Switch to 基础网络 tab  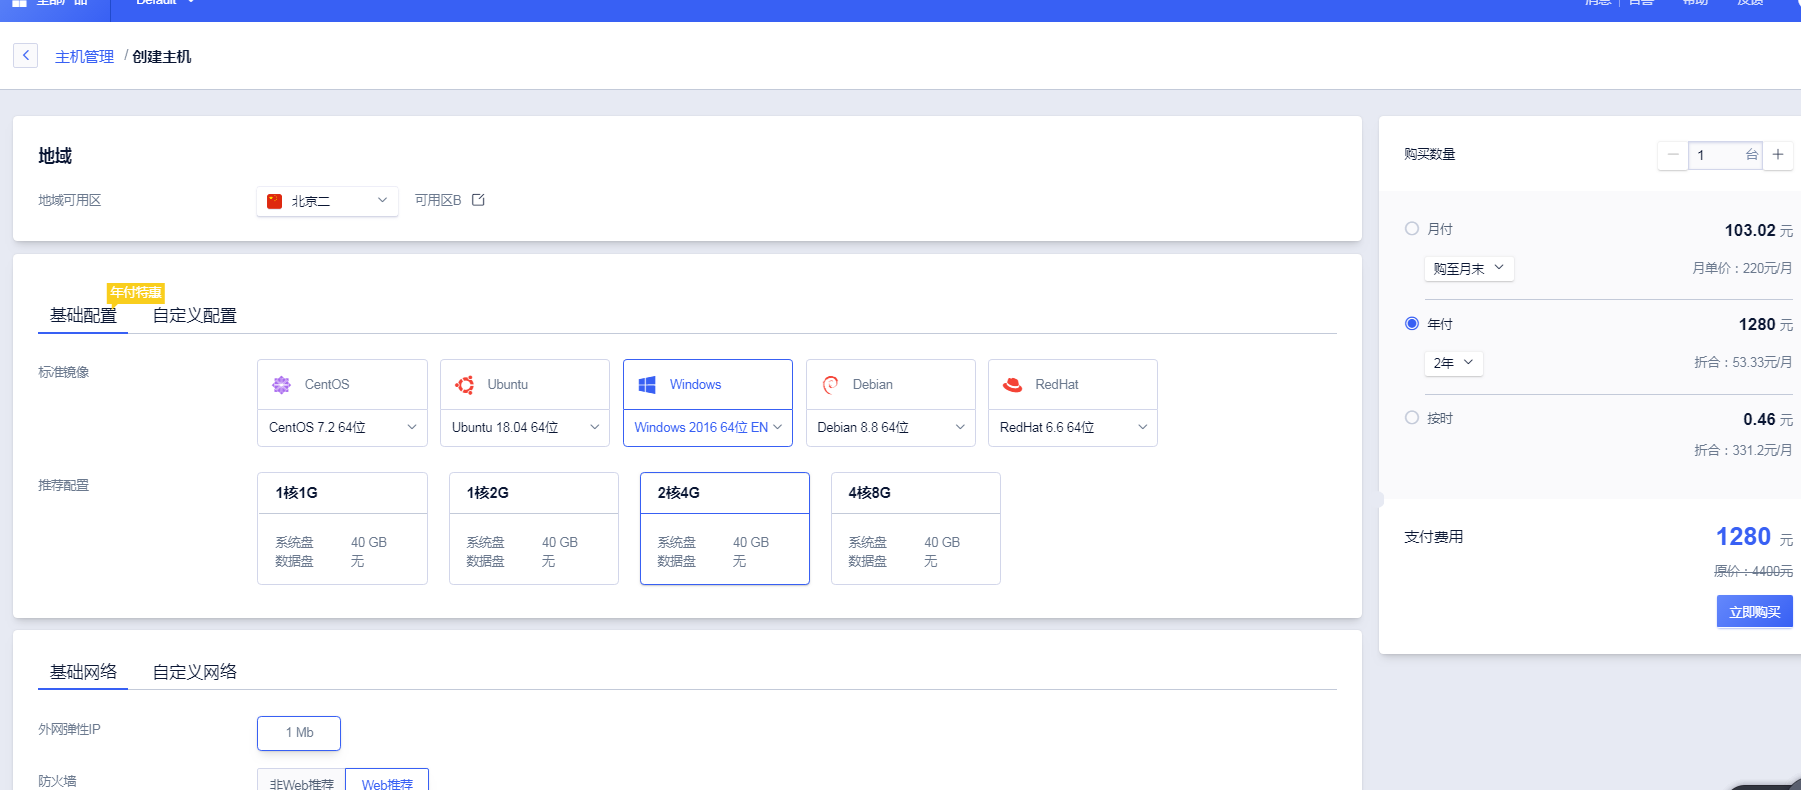[83, 672]
